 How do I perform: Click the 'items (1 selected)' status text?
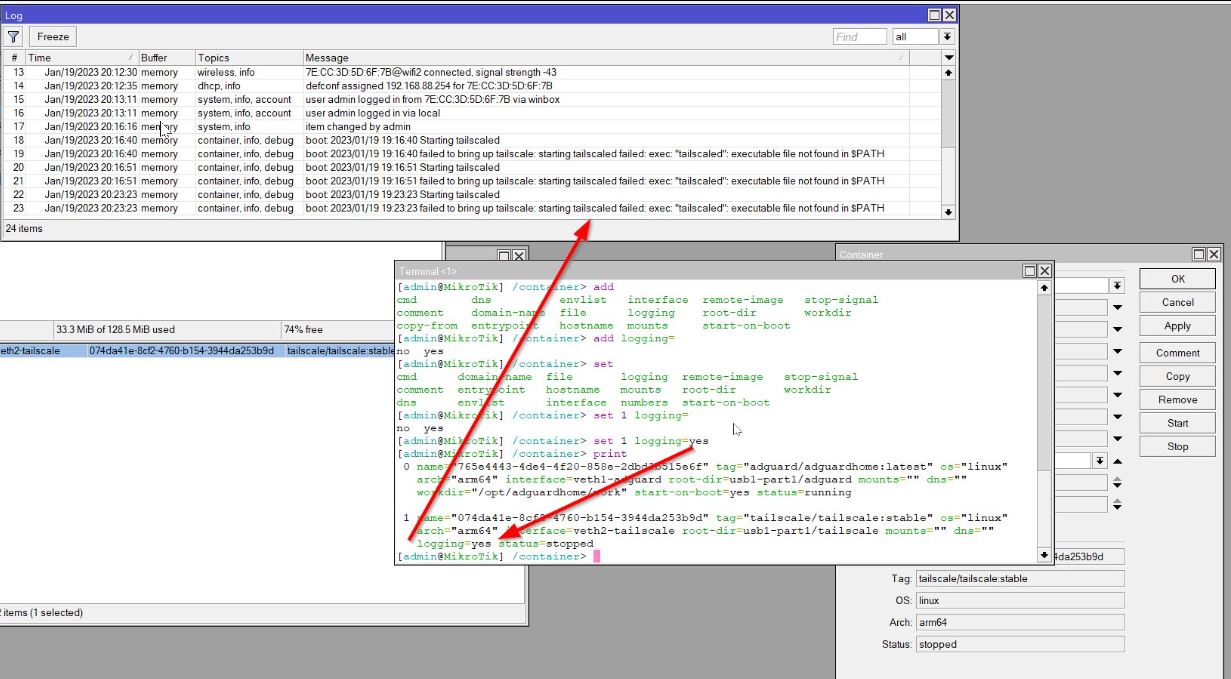[x=42, y=612]
